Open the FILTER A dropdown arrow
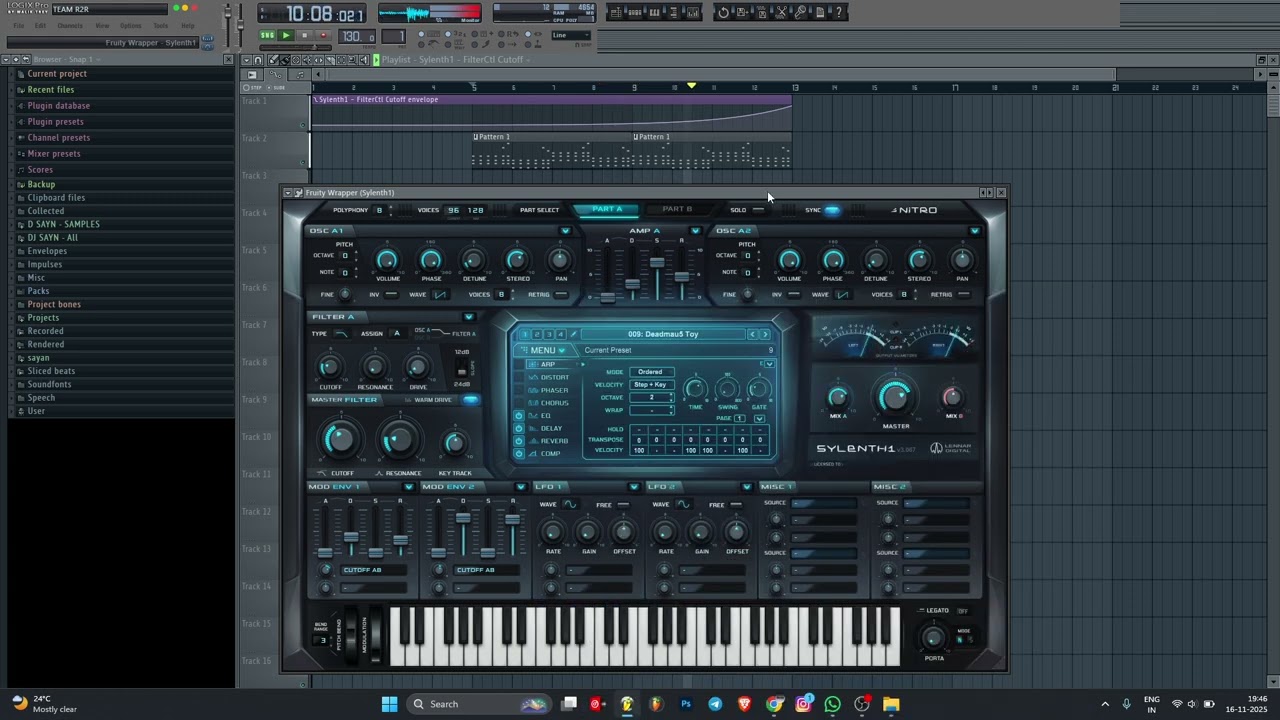Image resolution: width=1280 pixels, height=720 pixels. tap(469, 317)
